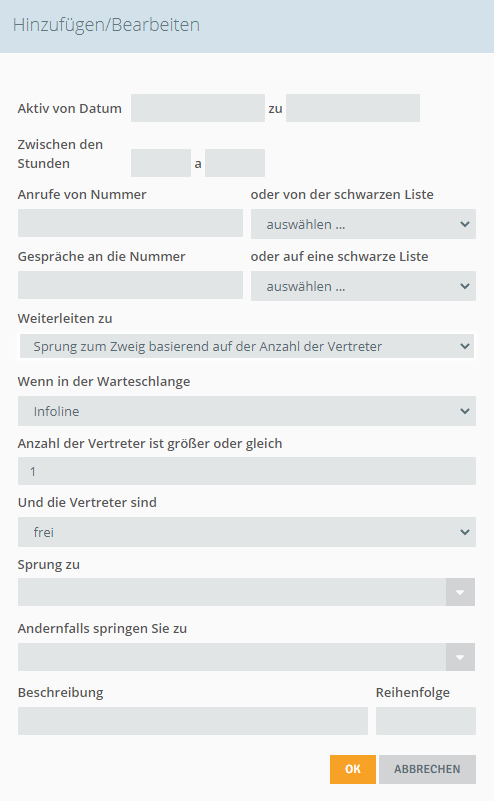The image size is (494, 801).
Task: Click the 'Aktiv von Datum' start date field
Action: pyautogui.click(x=198, y=108)
